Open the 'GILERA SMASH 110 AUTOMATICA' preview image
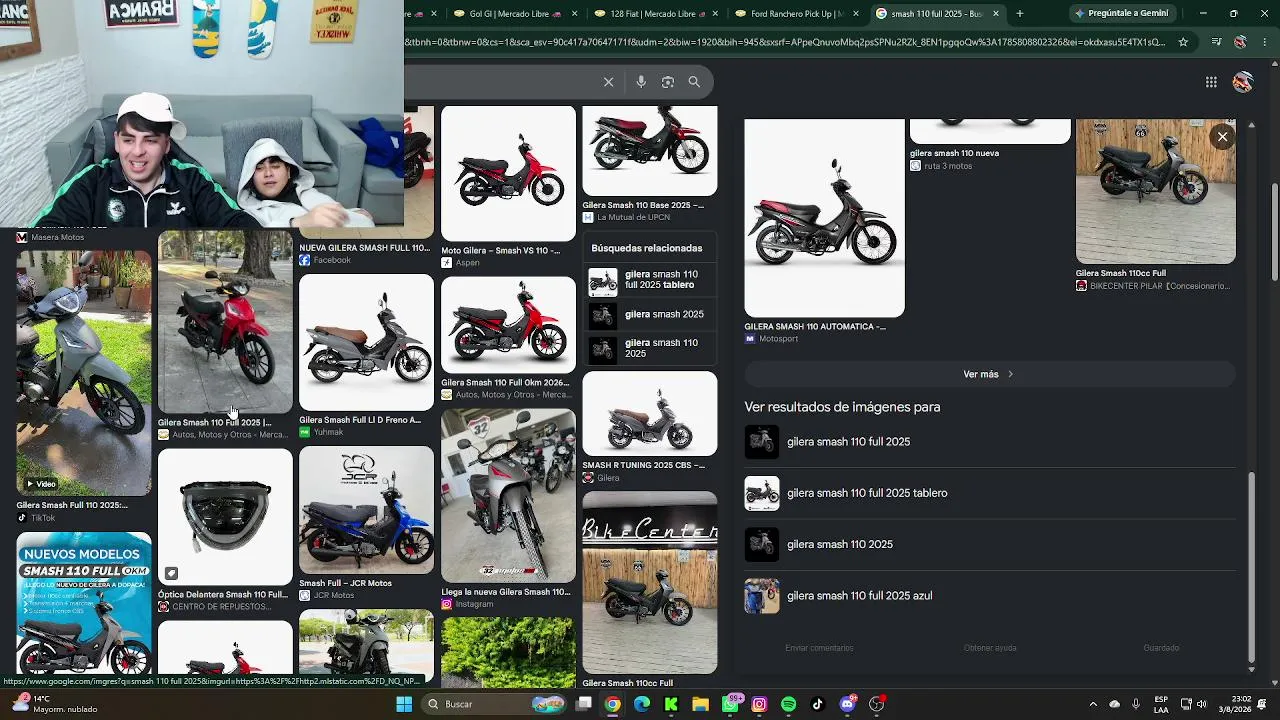 click(x=824, y=218)
